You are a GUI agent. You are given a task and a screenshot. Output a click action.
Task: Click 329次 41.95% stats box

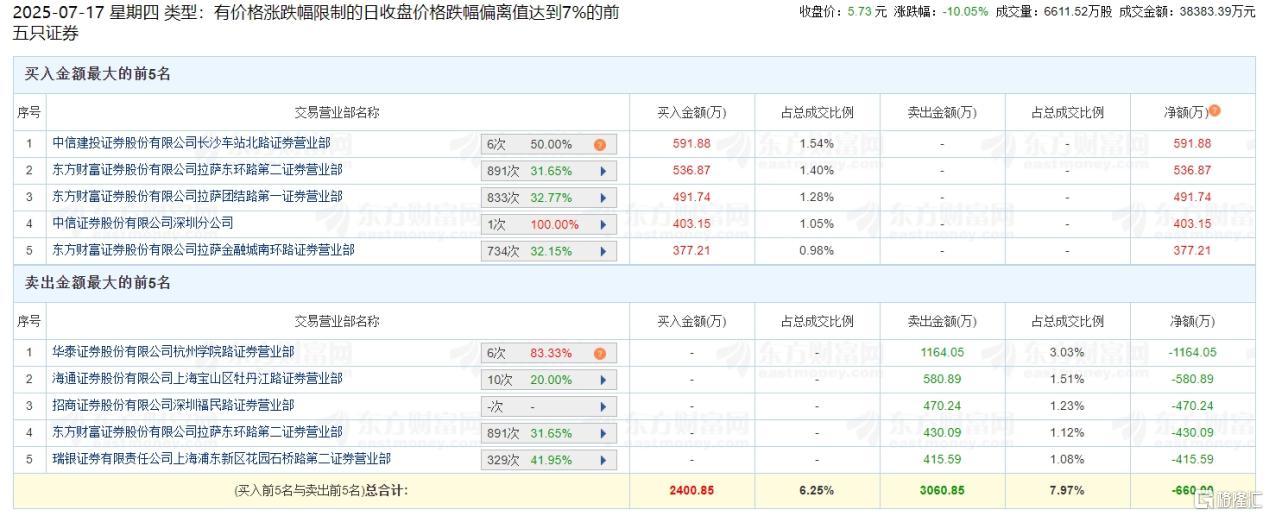coord(549,460)
